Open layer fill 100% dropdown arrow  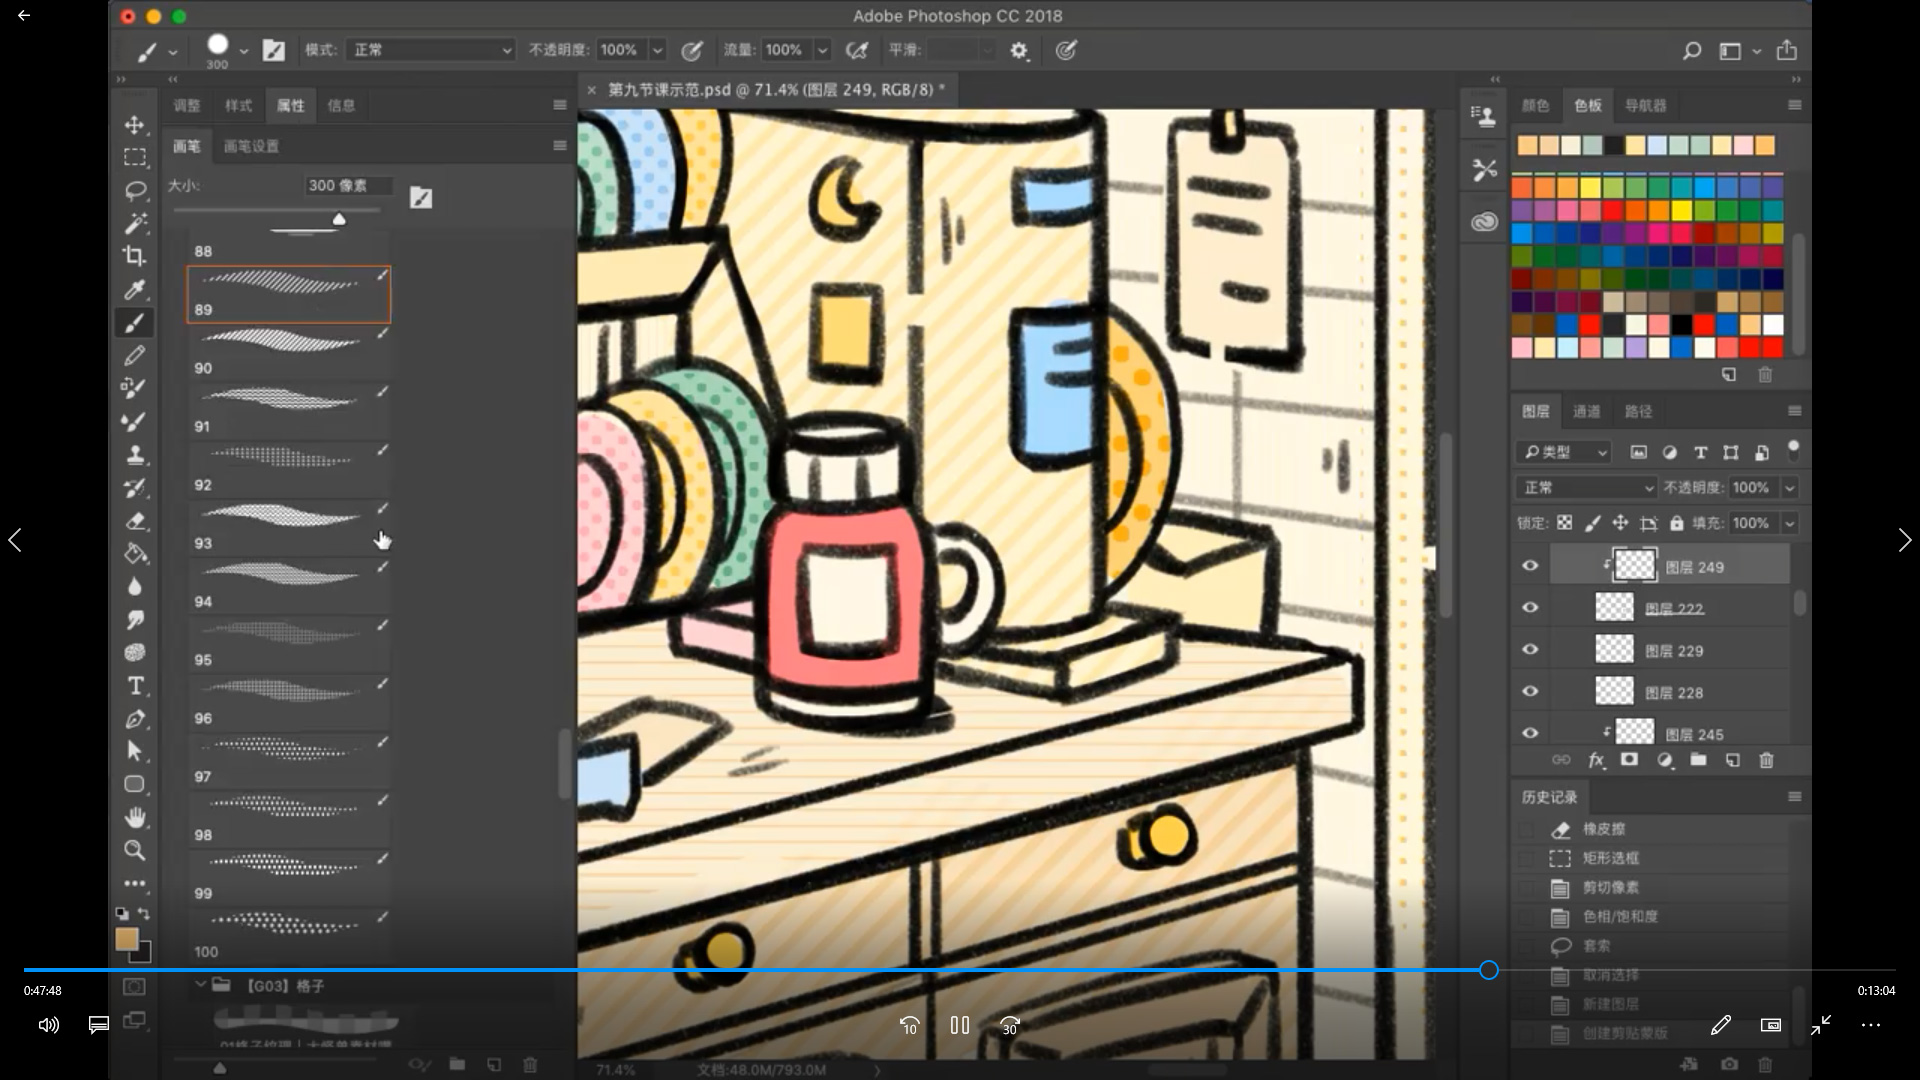1790,523
